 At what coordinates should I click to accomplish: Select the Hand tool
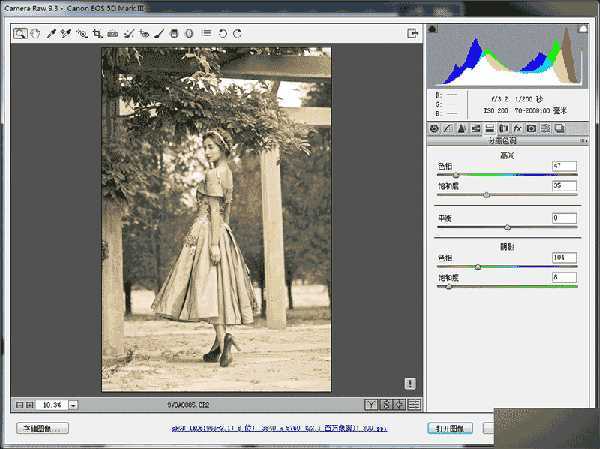pyautogui.click(x=34, y=33)
